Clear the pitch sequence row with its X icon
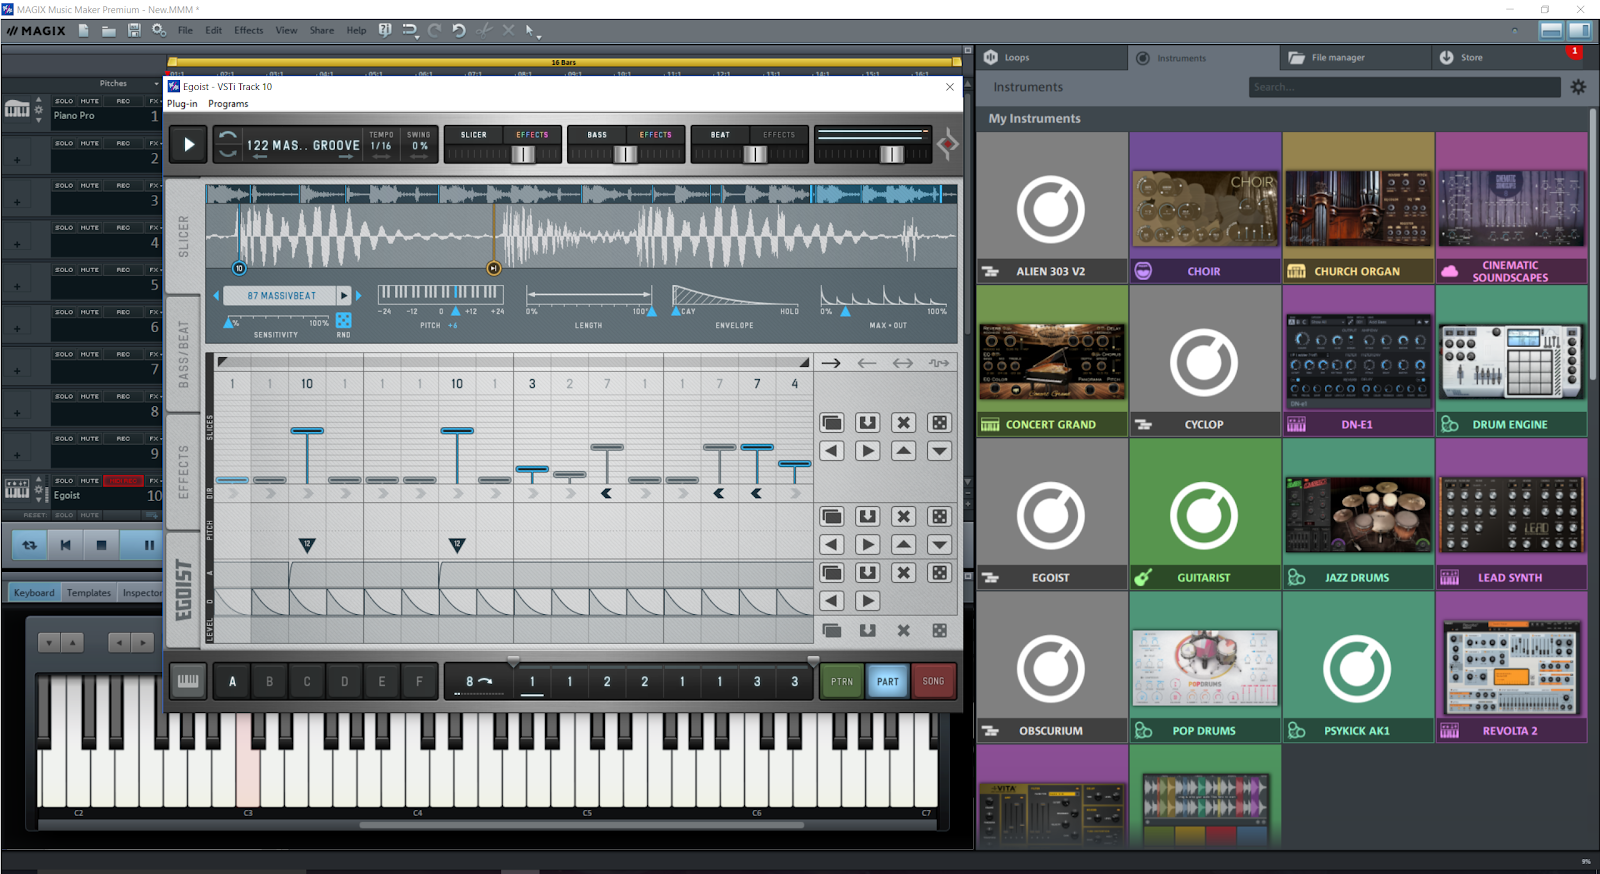Image resolution: width=1600 pixels, height=874 pixels. pyautogui.click(x=904, y=516)
